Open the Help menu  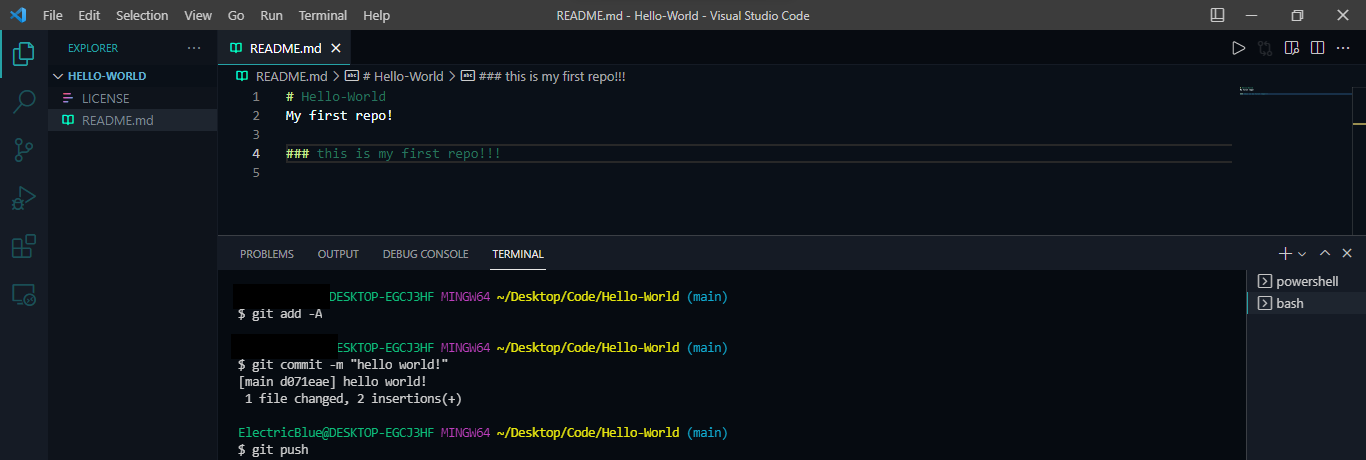click(377, 15)
